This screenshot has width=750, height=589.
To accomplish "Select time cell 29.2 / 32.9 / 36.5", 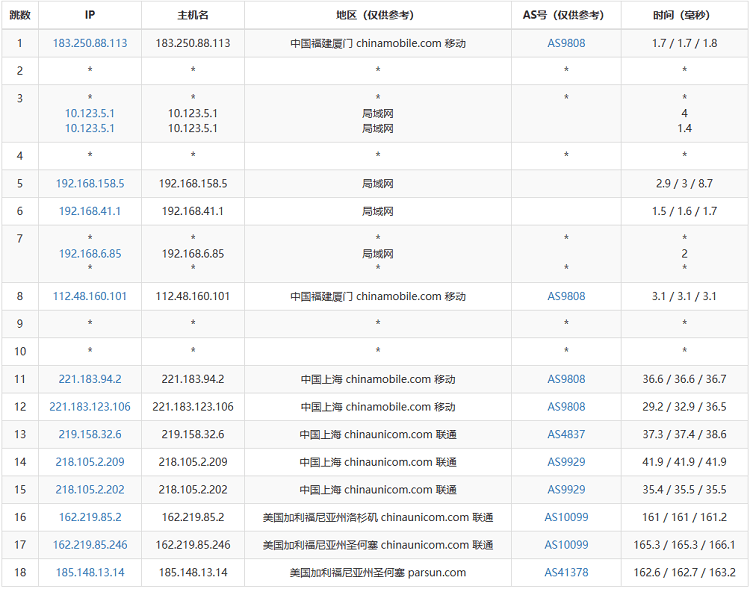I will coord(684,407).
